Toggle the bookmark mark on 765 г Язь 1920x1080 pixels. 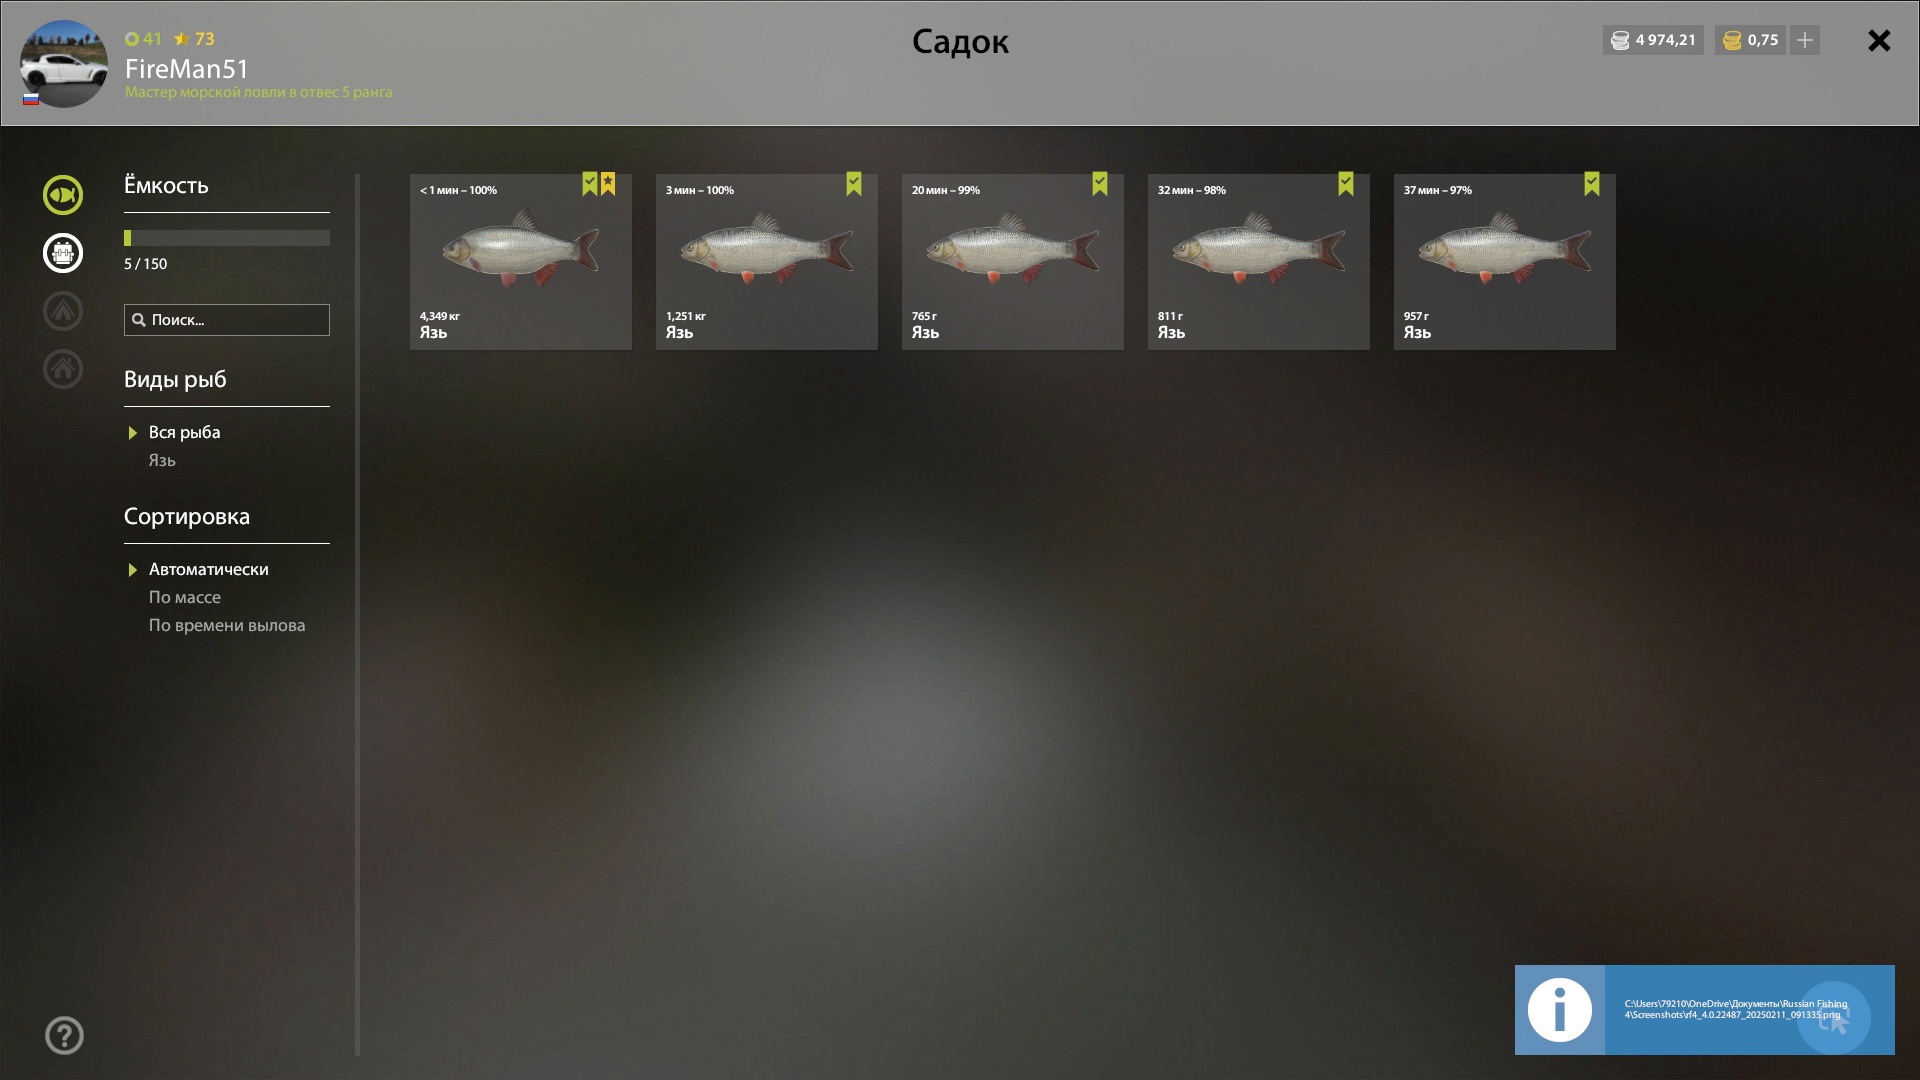(x=1100, y=184)
